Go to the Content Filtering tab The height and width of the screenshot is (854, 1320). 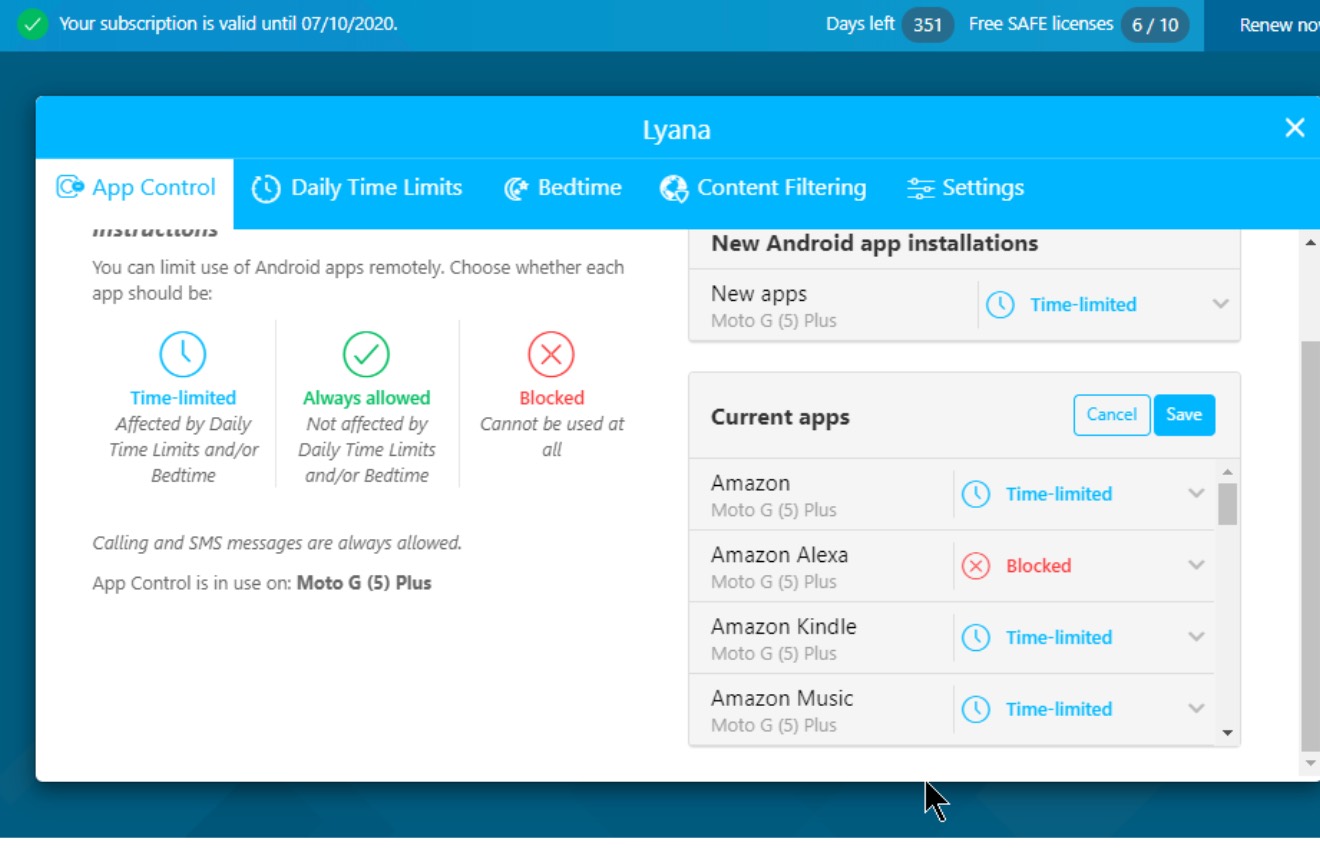tap(763, 188)
